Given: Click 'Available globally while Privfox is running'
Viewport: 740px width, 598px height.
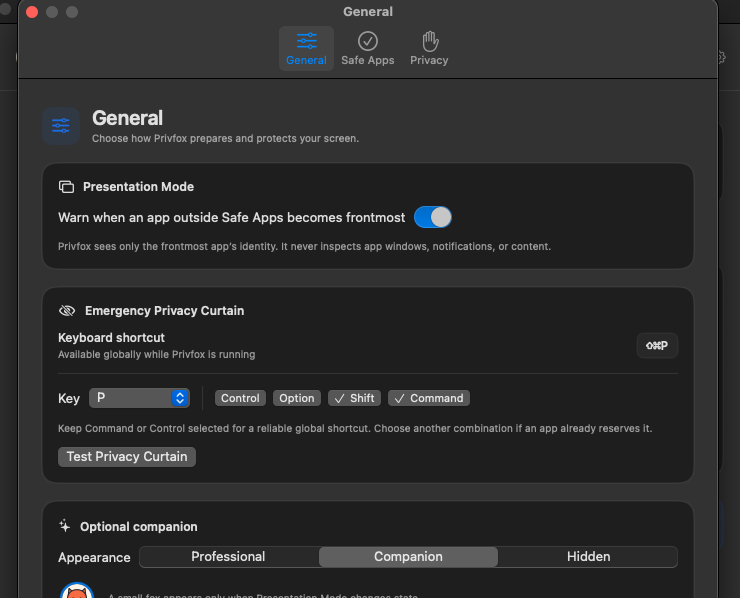Looking at the screenshot, I should pyautogui.click(x=157, y=354).
